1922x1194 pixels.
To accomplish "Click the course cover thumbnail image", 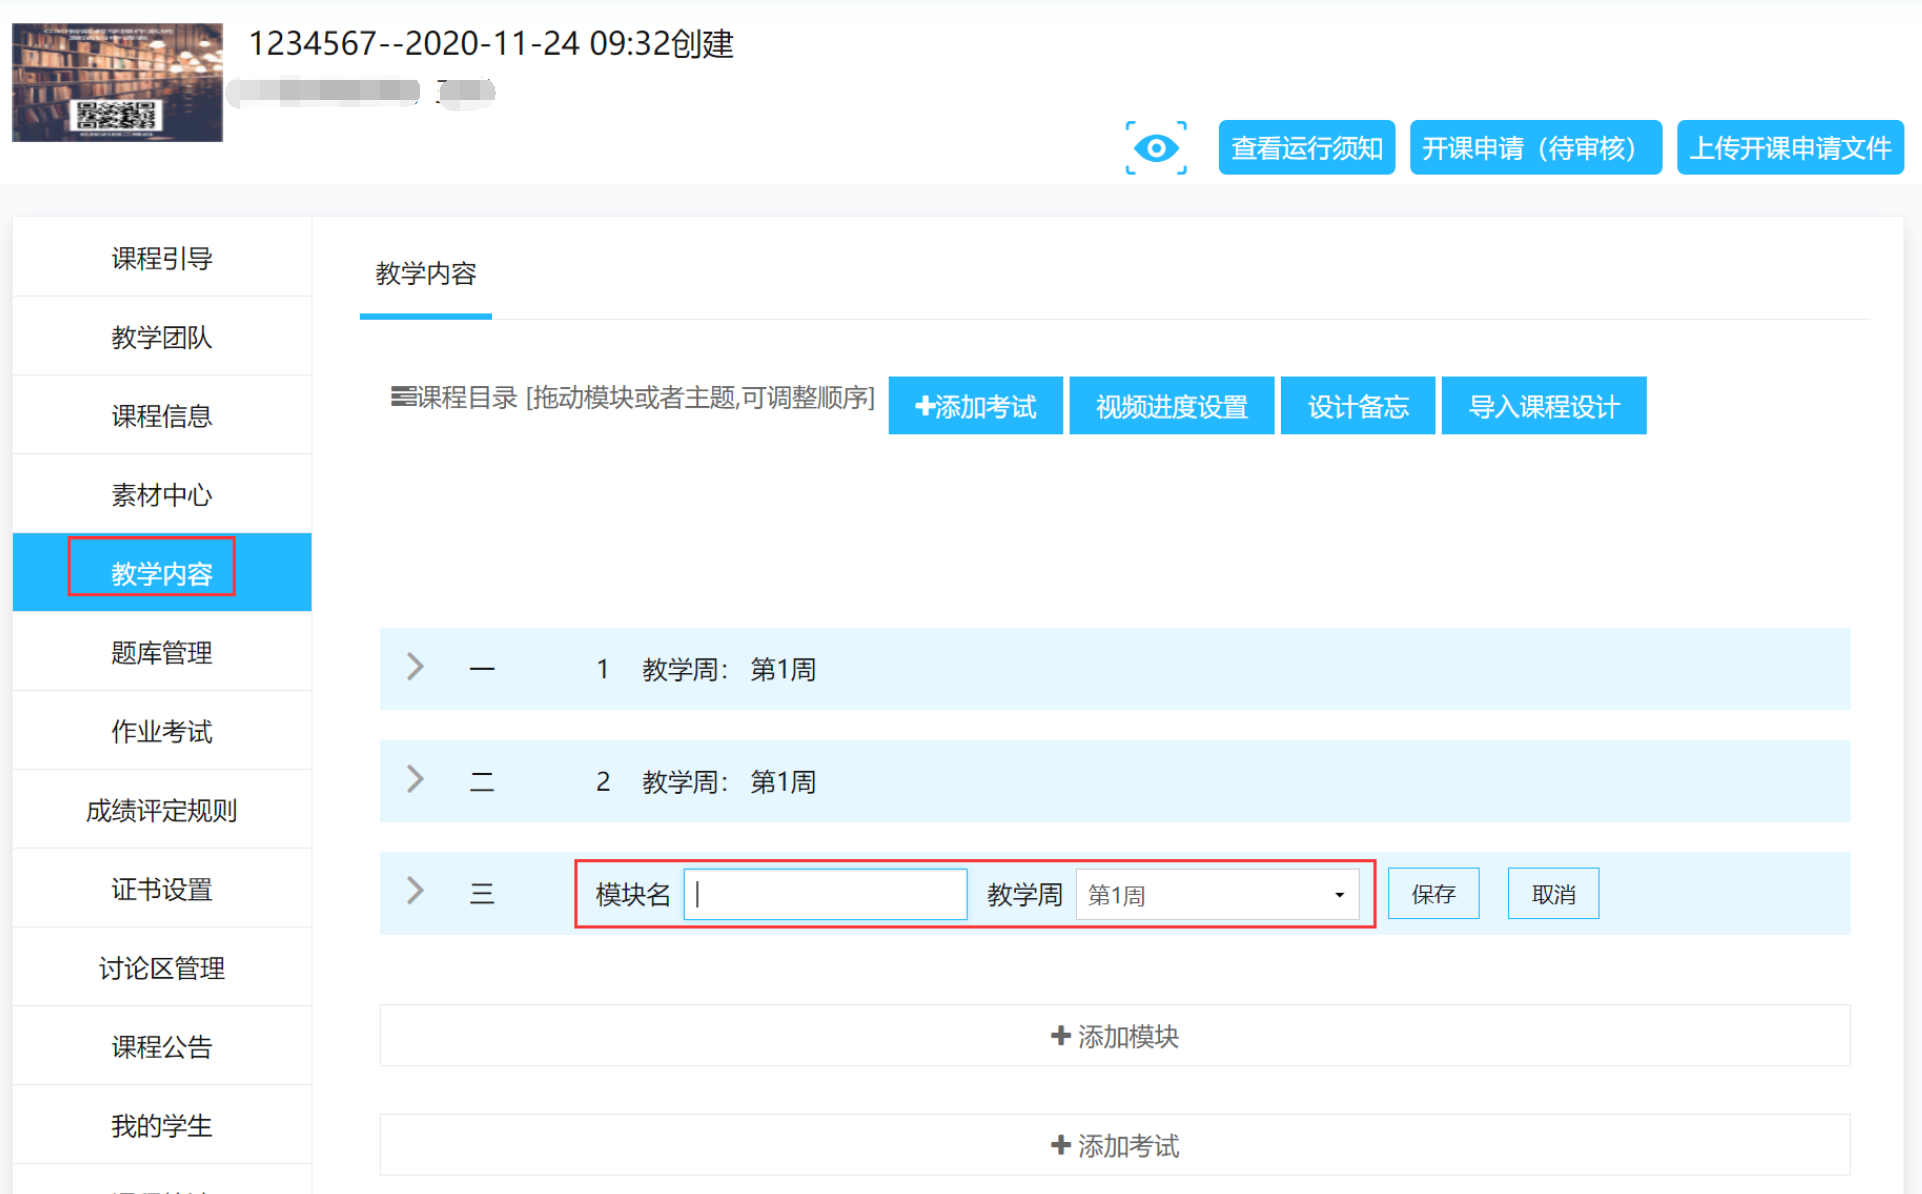I will coord(117,82).
